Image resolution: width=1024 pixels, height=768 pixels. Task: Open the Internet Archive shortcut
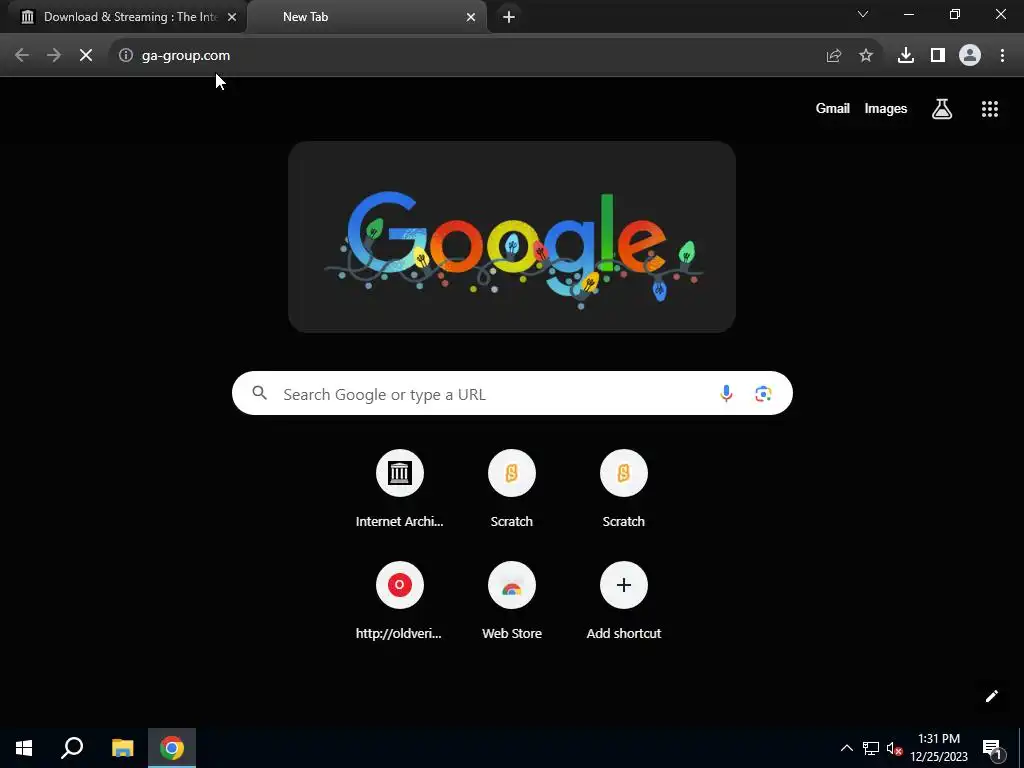(400, 489)
